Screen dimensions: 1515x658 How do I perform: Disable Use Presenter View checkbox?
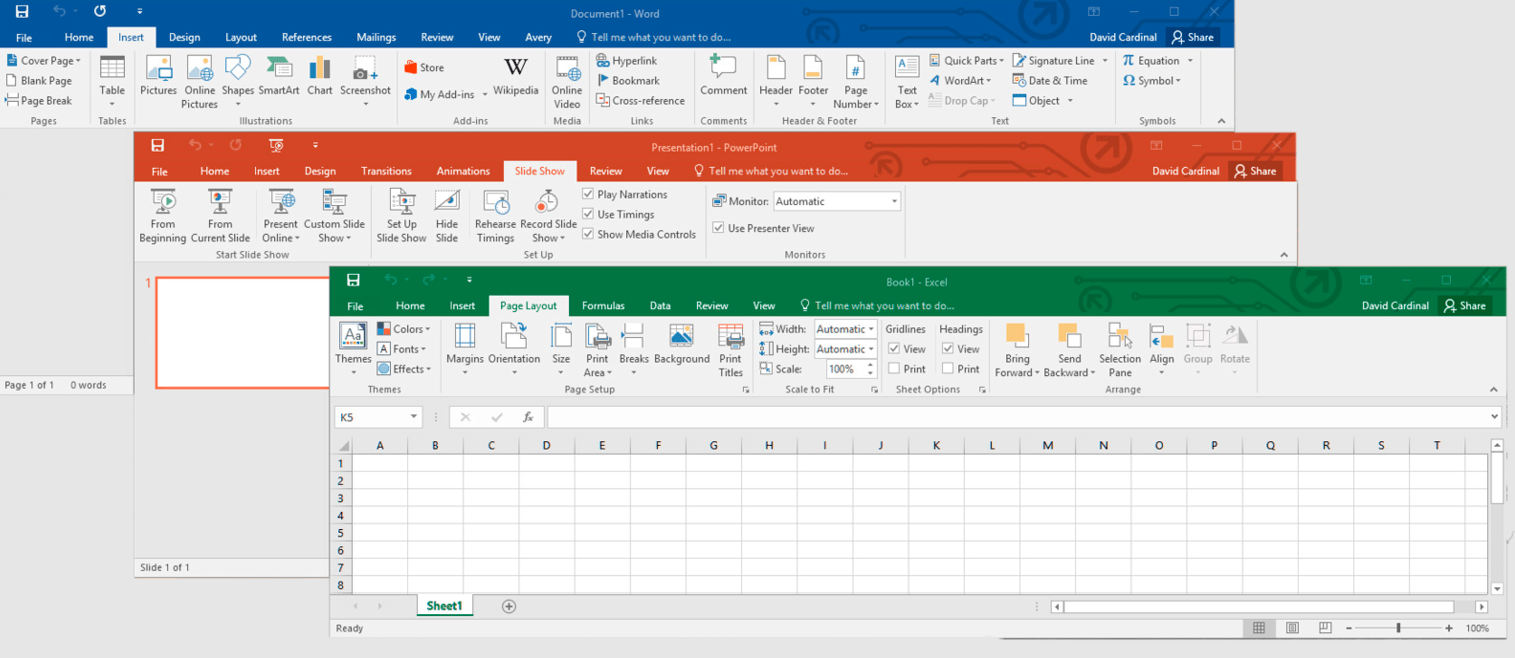(718, 228)
